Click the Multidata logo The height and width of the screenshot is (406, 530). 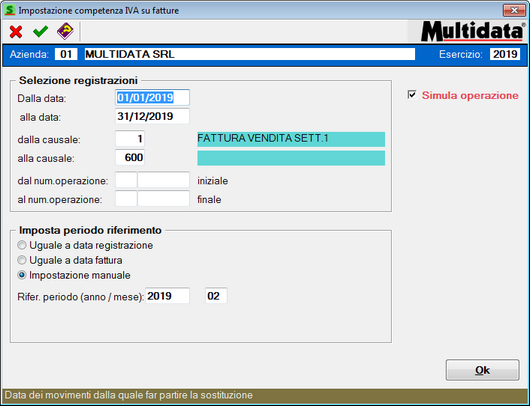(472, 31)
